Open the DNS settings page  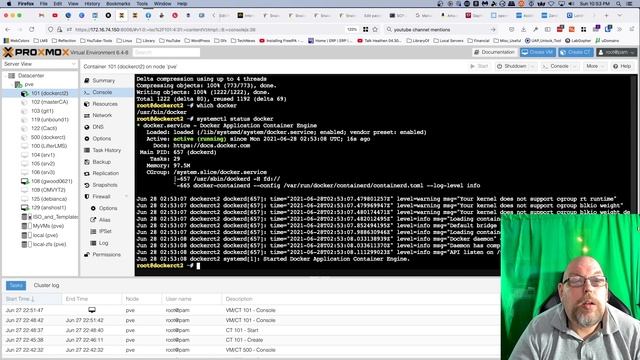(x=98, y=127)
